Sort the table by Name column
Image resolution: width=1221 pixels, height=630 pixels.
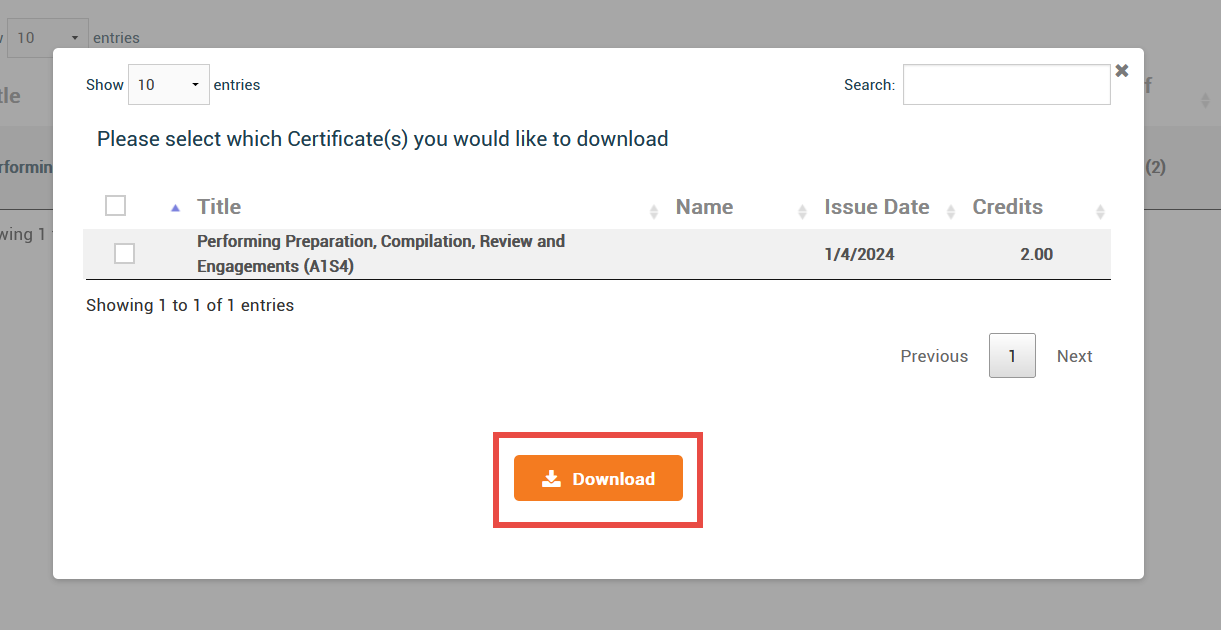(704, 207)
